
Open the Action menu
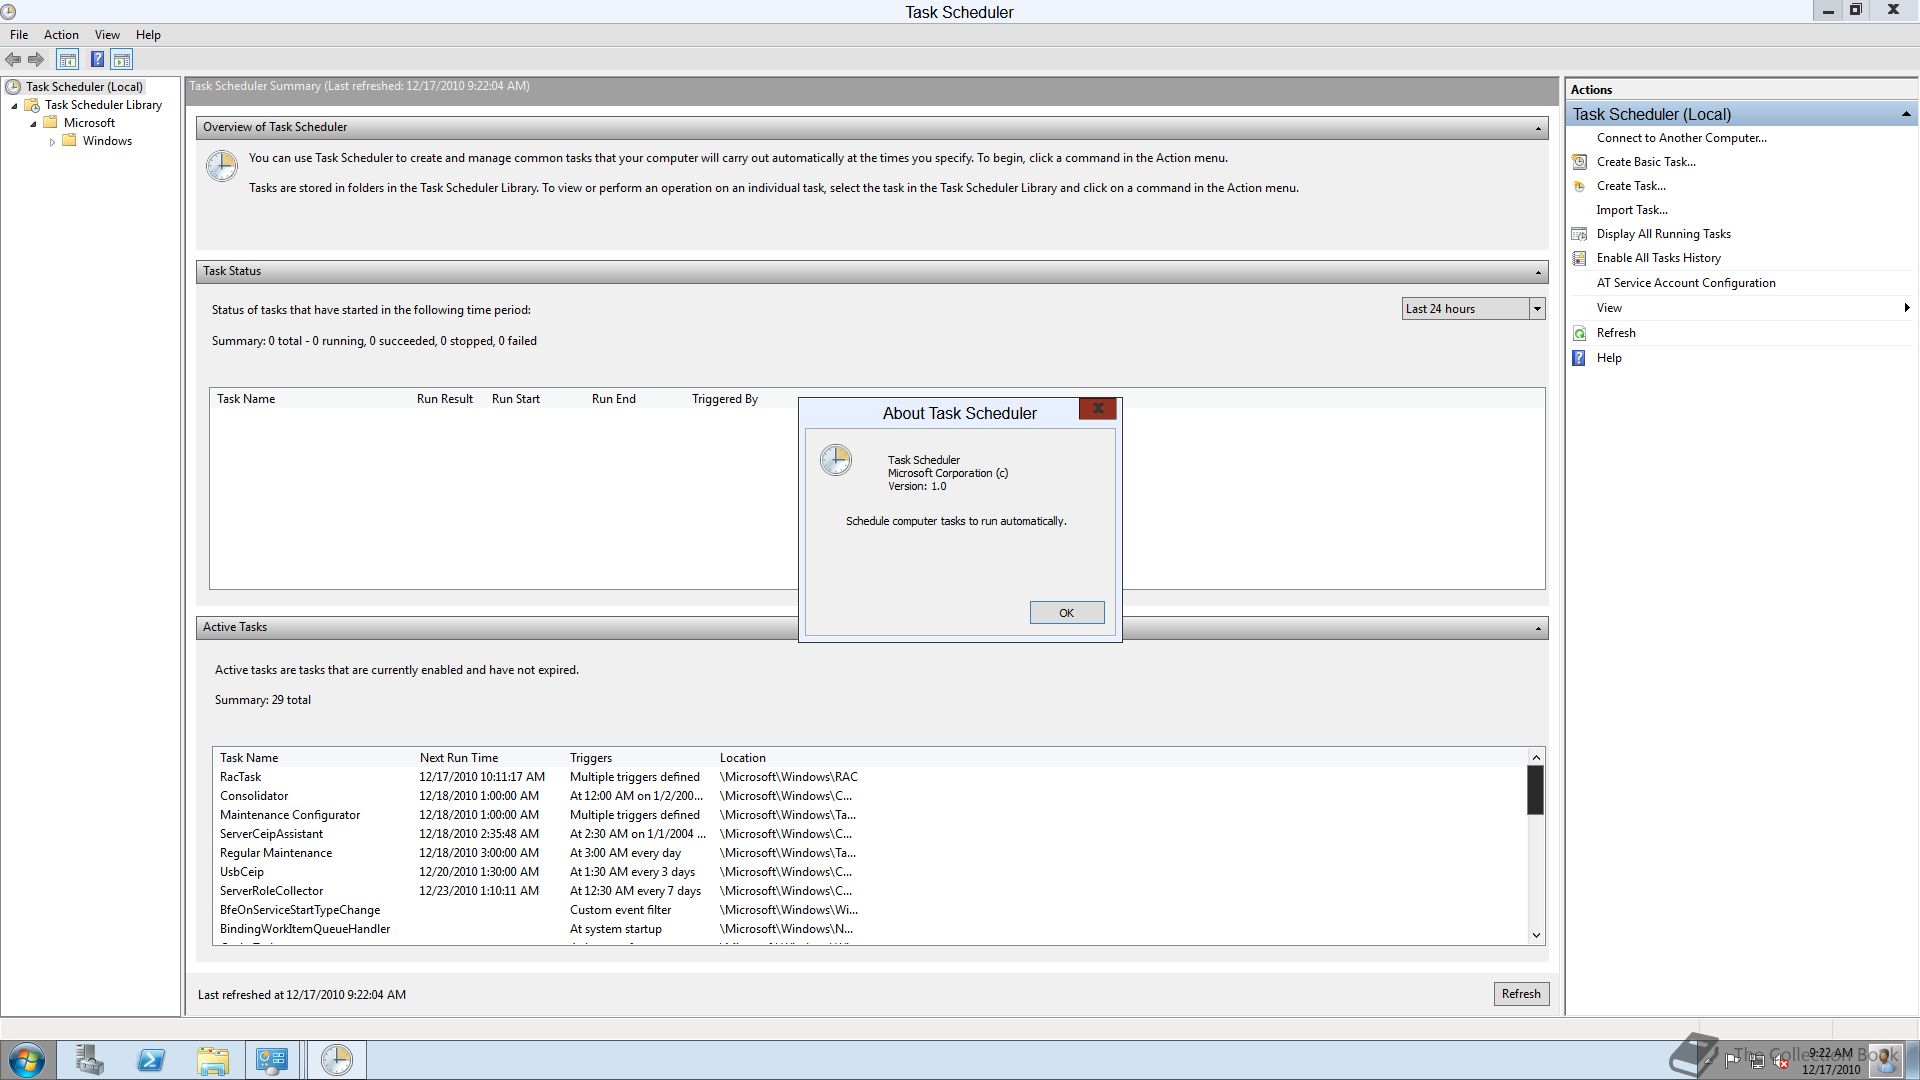pyautogui.click(x=61, y=35)
